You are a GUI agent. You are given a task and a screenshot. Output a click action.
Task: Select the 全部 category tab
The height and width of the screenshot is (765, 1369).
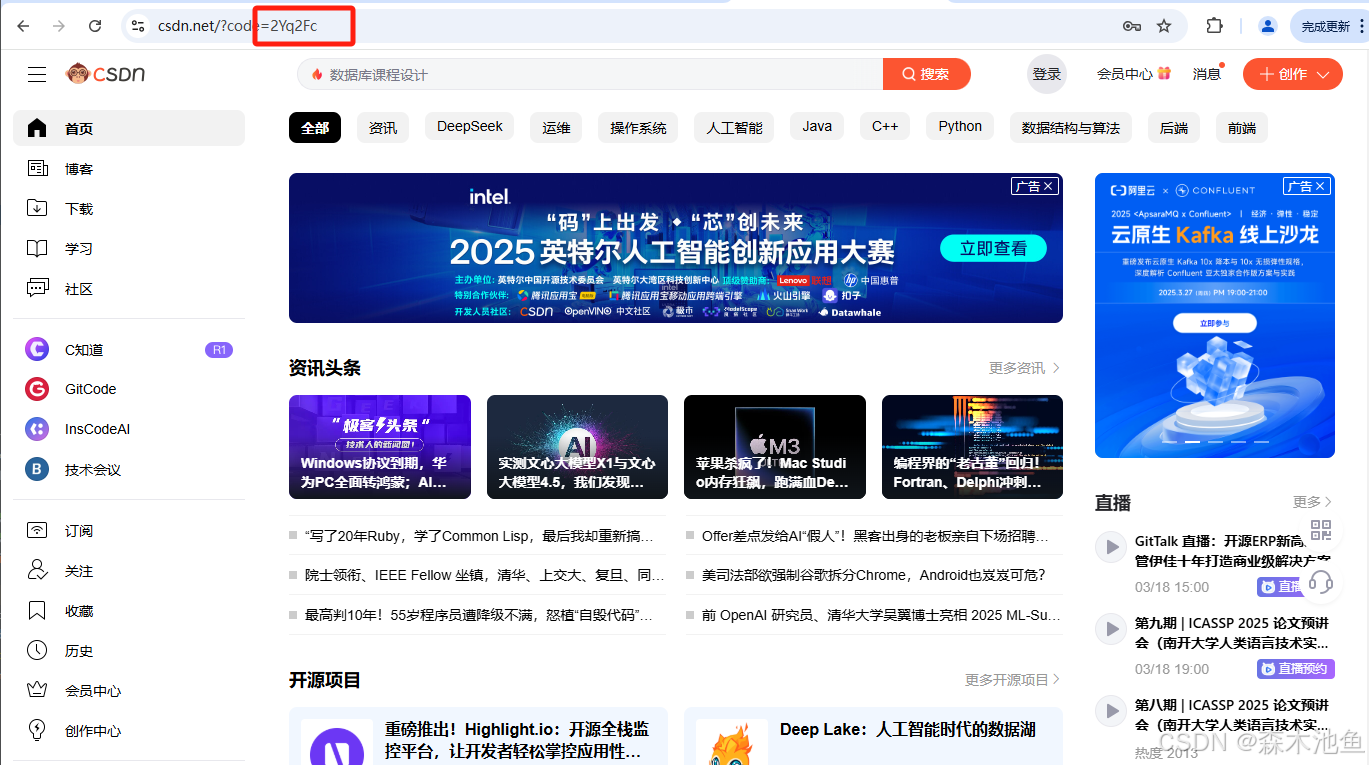coord(315,127)
